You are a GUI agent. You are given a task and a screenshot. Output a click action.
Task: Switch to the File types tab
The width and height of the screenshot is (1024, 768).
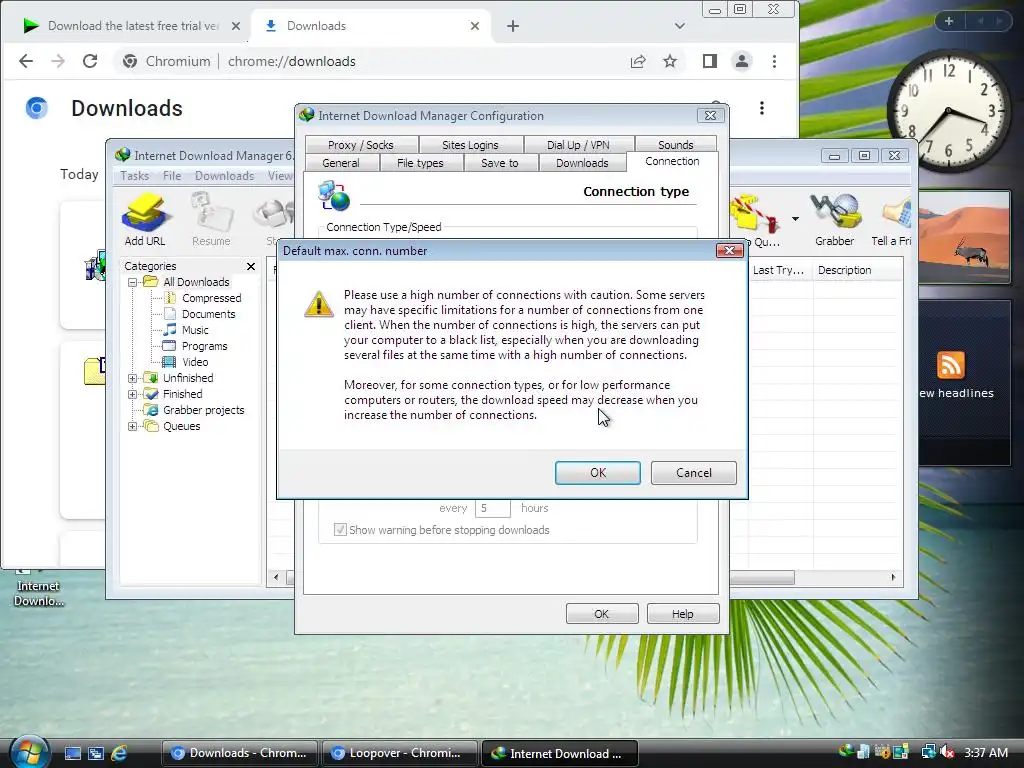click(x=421, y=163)
